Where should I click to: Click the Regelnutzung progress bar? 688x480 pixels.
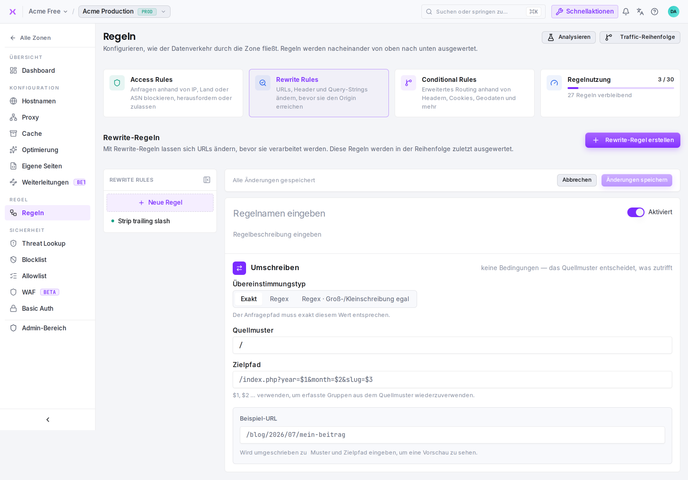click(620, 88)
